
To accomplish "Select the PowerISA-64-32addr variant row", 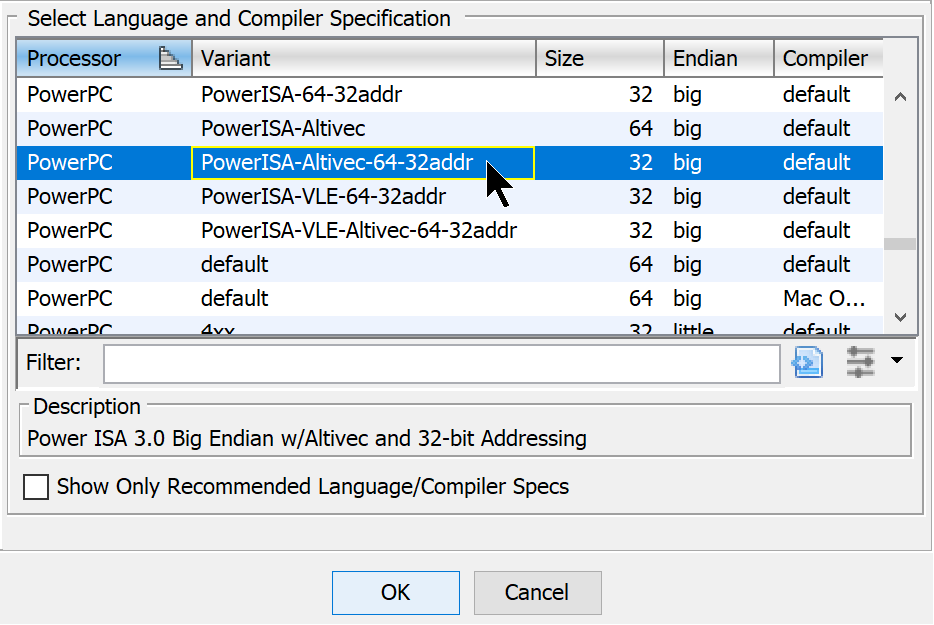I will pyautogui.click(x=300, y=94).
